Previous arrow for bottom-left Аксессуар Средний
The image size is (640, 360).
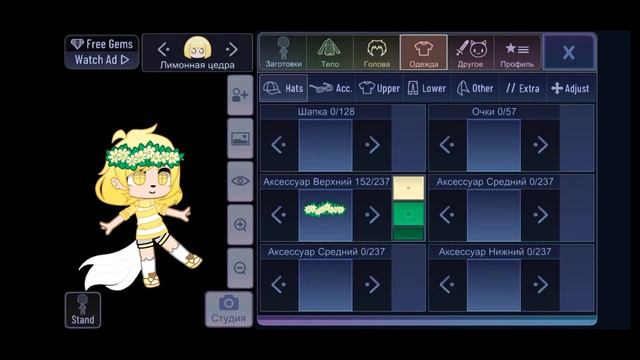tap(279, 285)
